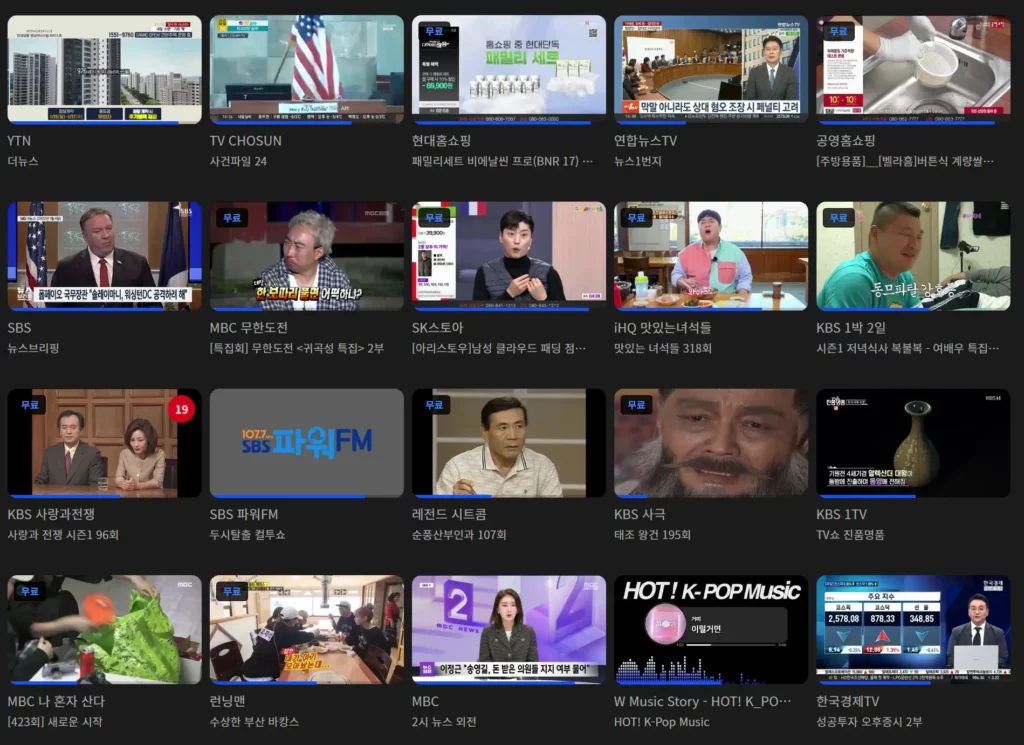Viewport: 1024px width, 745px height.
Task: Open the 공영홈쇼핑 channel thumbnail
Action: coord(913,70)
